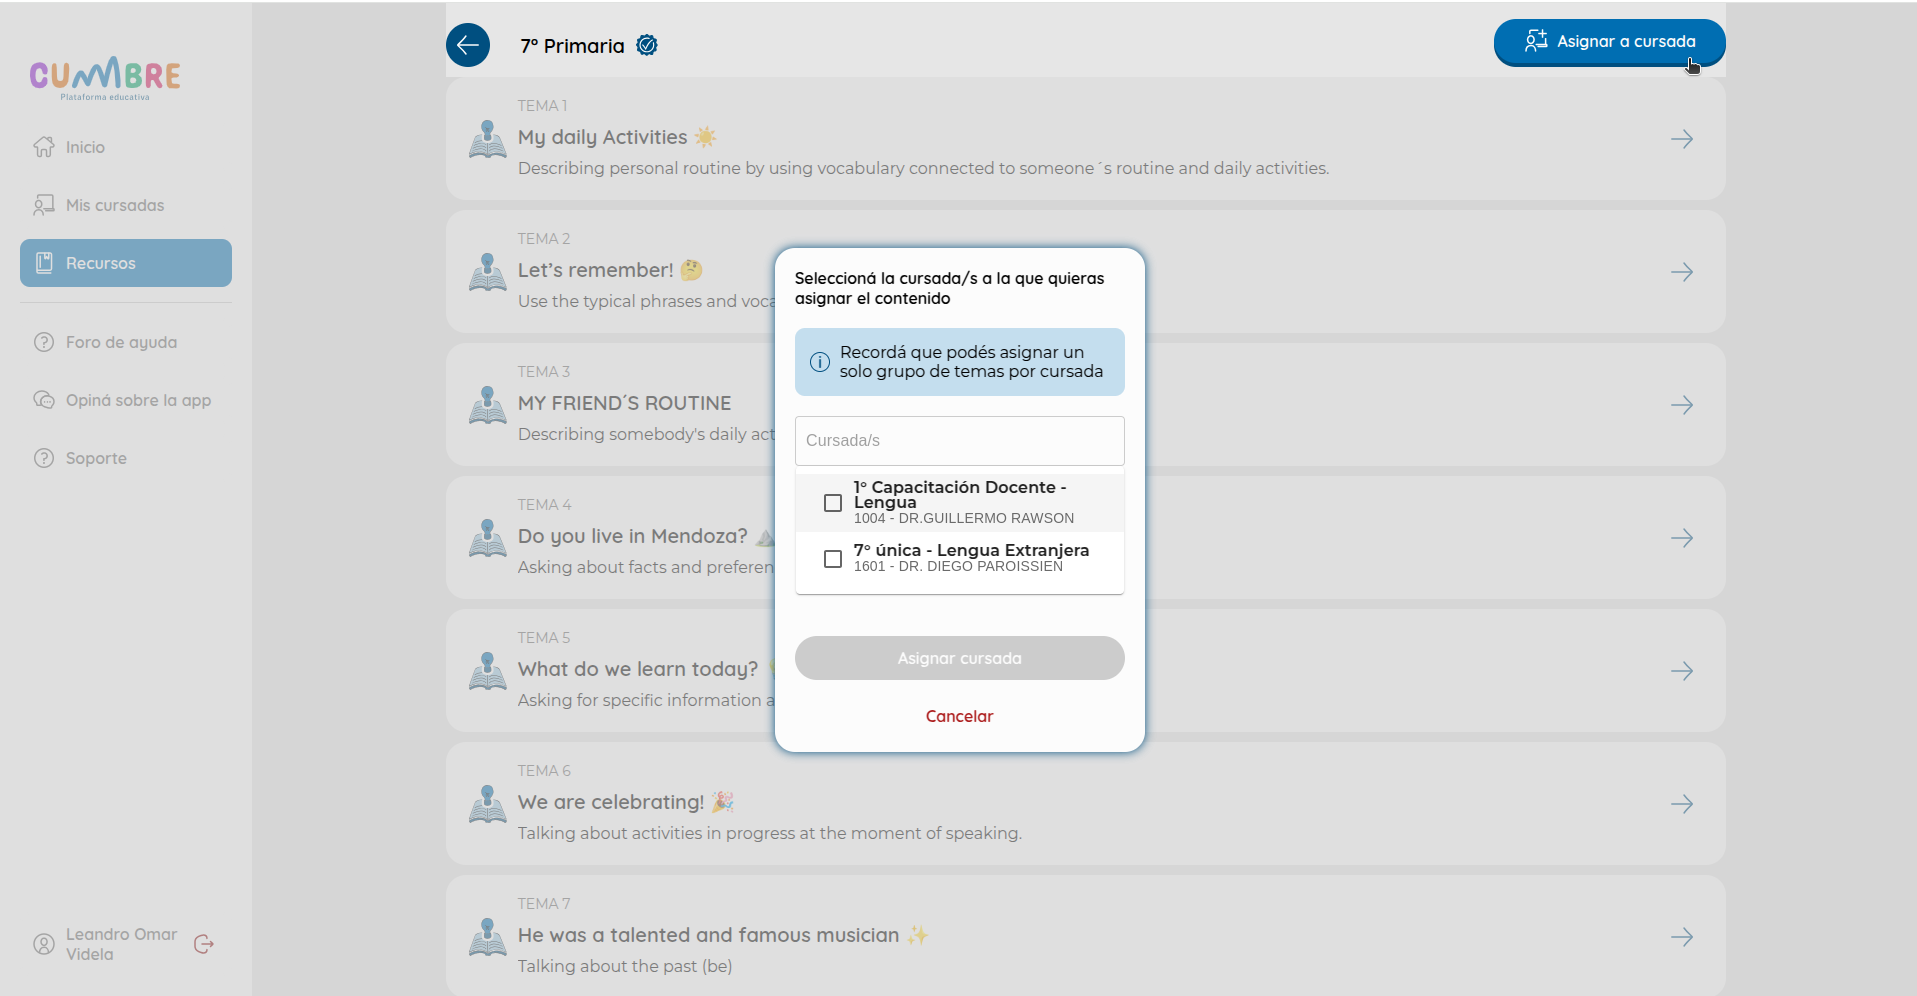
Task: Go back using the round arrow button
Action: point(468,45)
